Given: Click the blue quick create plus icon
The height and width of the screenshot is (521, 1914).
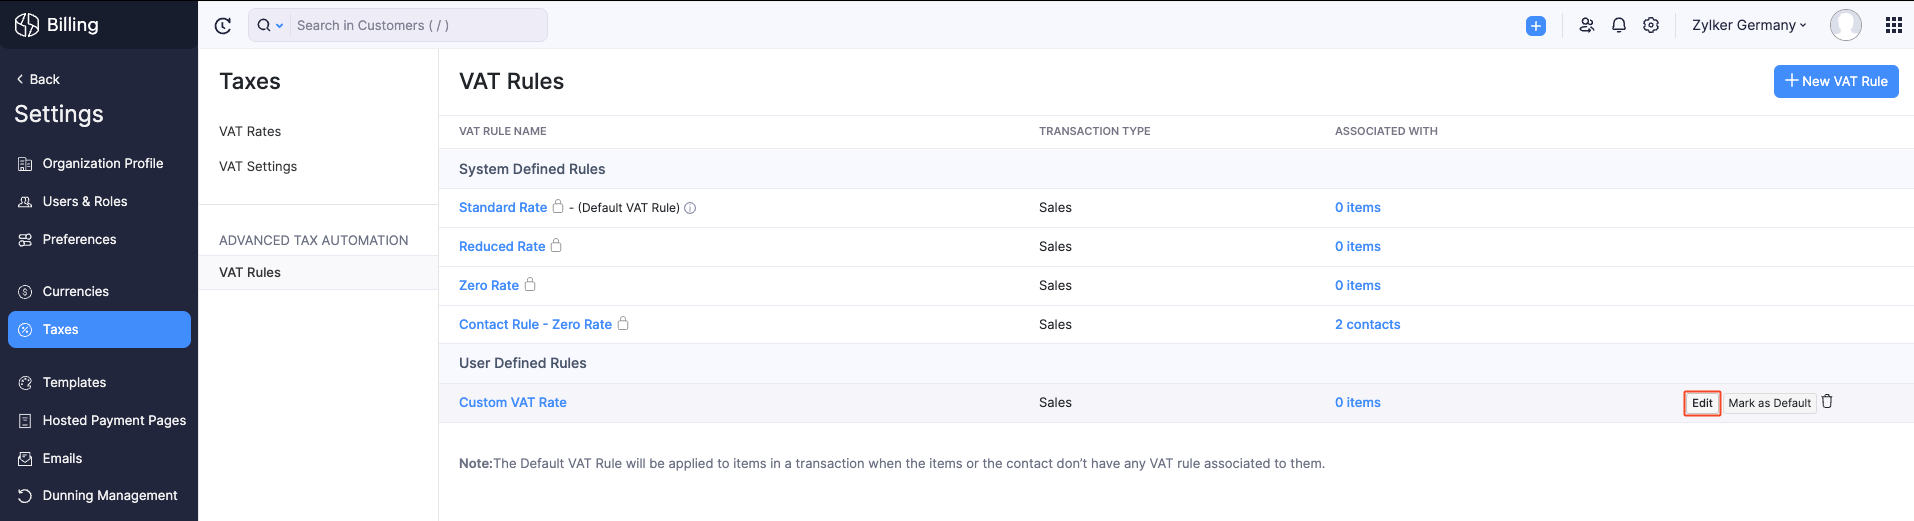Looking at the screenshot, I should click(1536, 26).
